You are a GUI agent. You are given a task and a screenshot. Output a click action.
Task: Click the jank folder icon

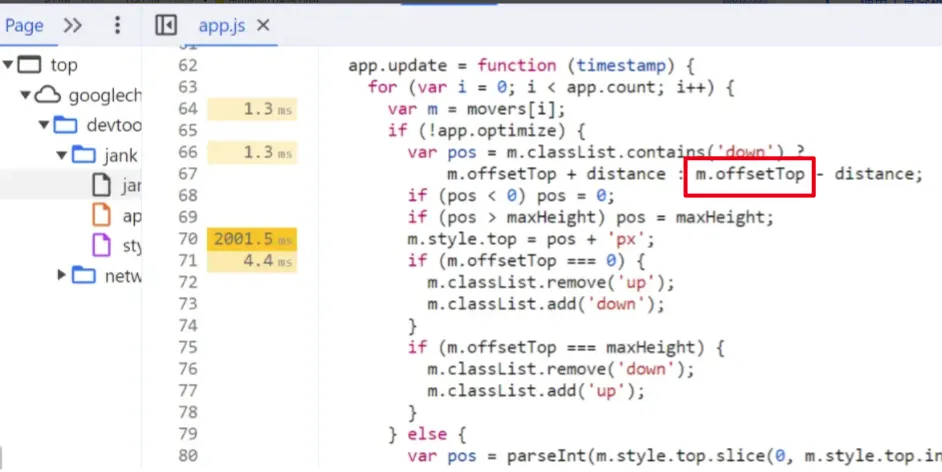[x=84, y=155]
